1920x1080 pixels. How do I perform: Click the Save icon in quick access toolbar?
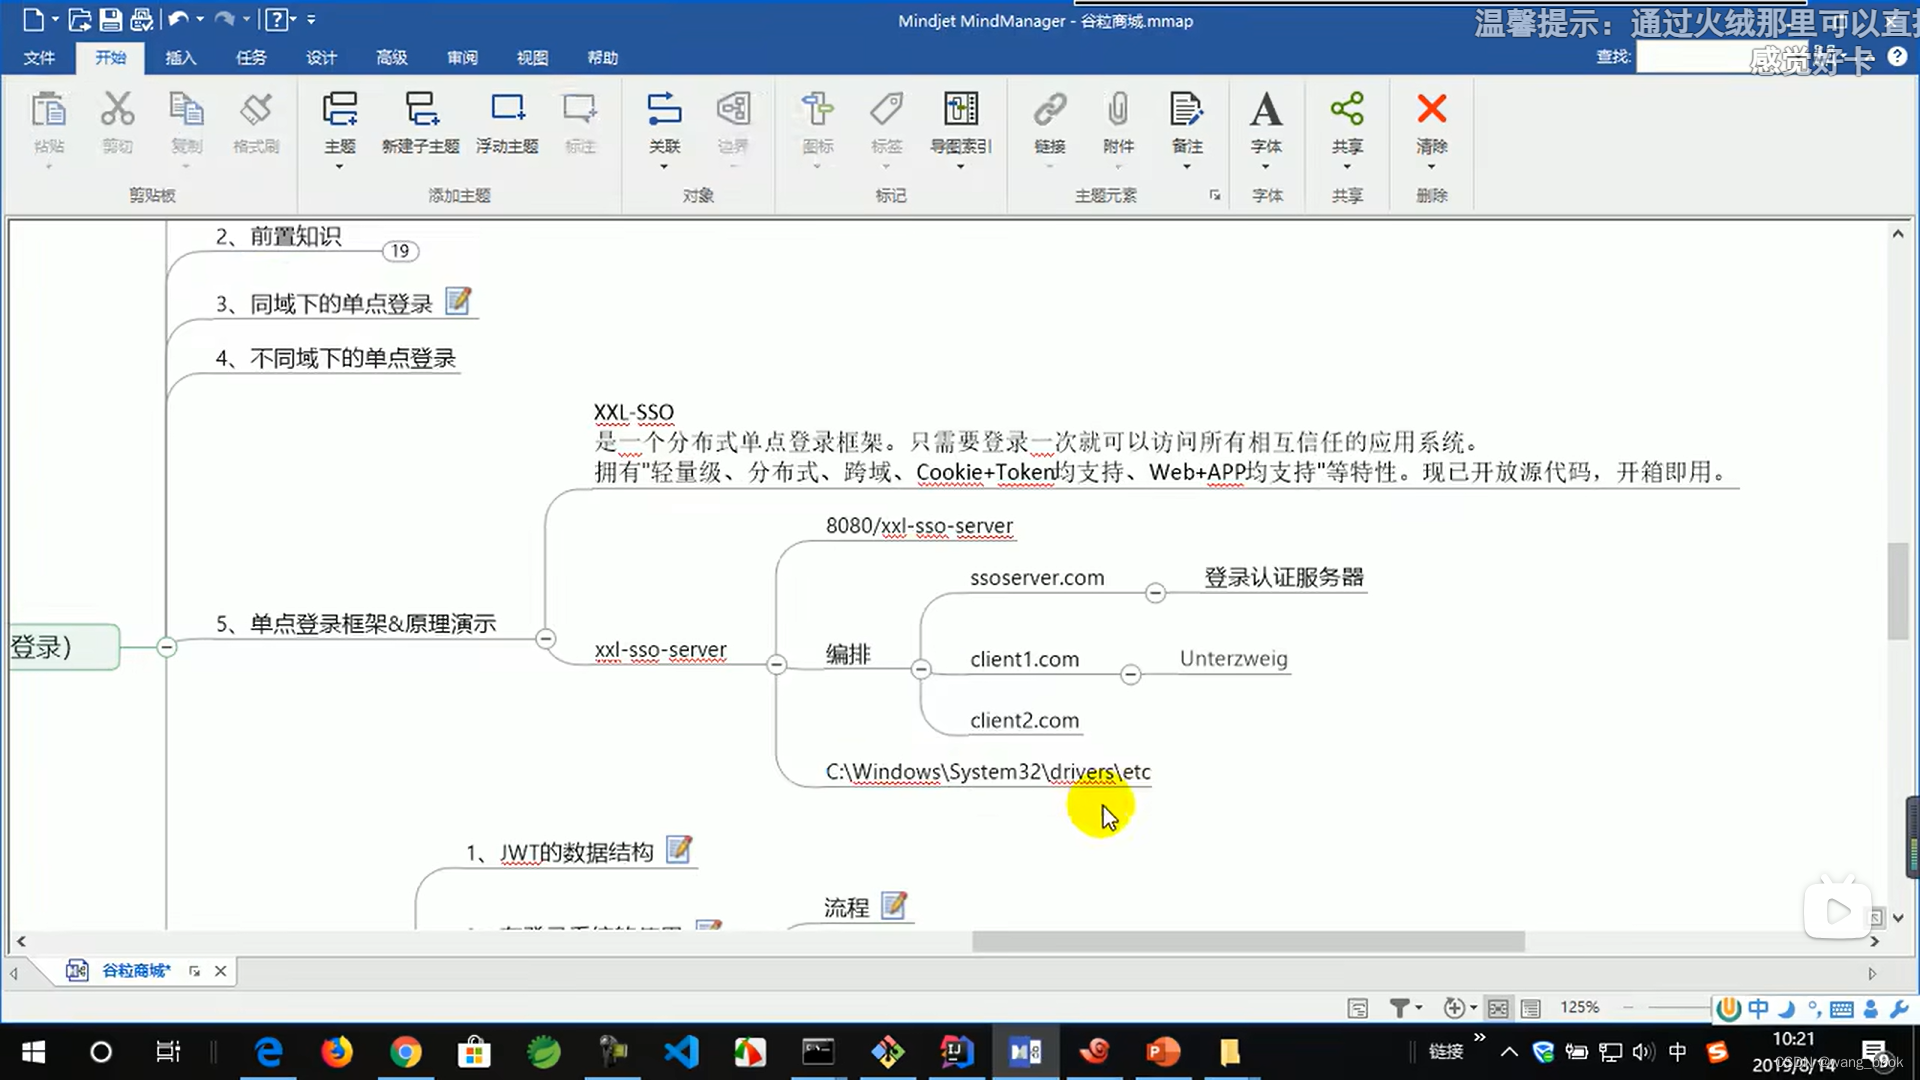click(111, 19)
